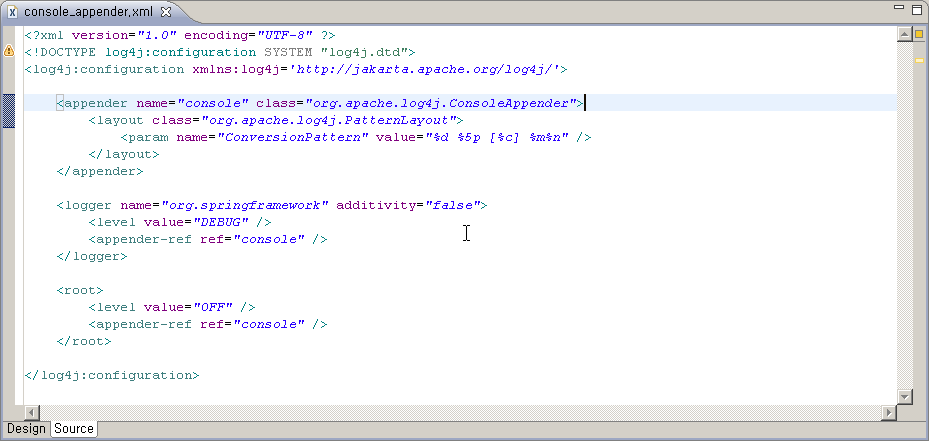Click the vertical scrollbar up arrow
The image size is (929, 441).
coord(904,33)
